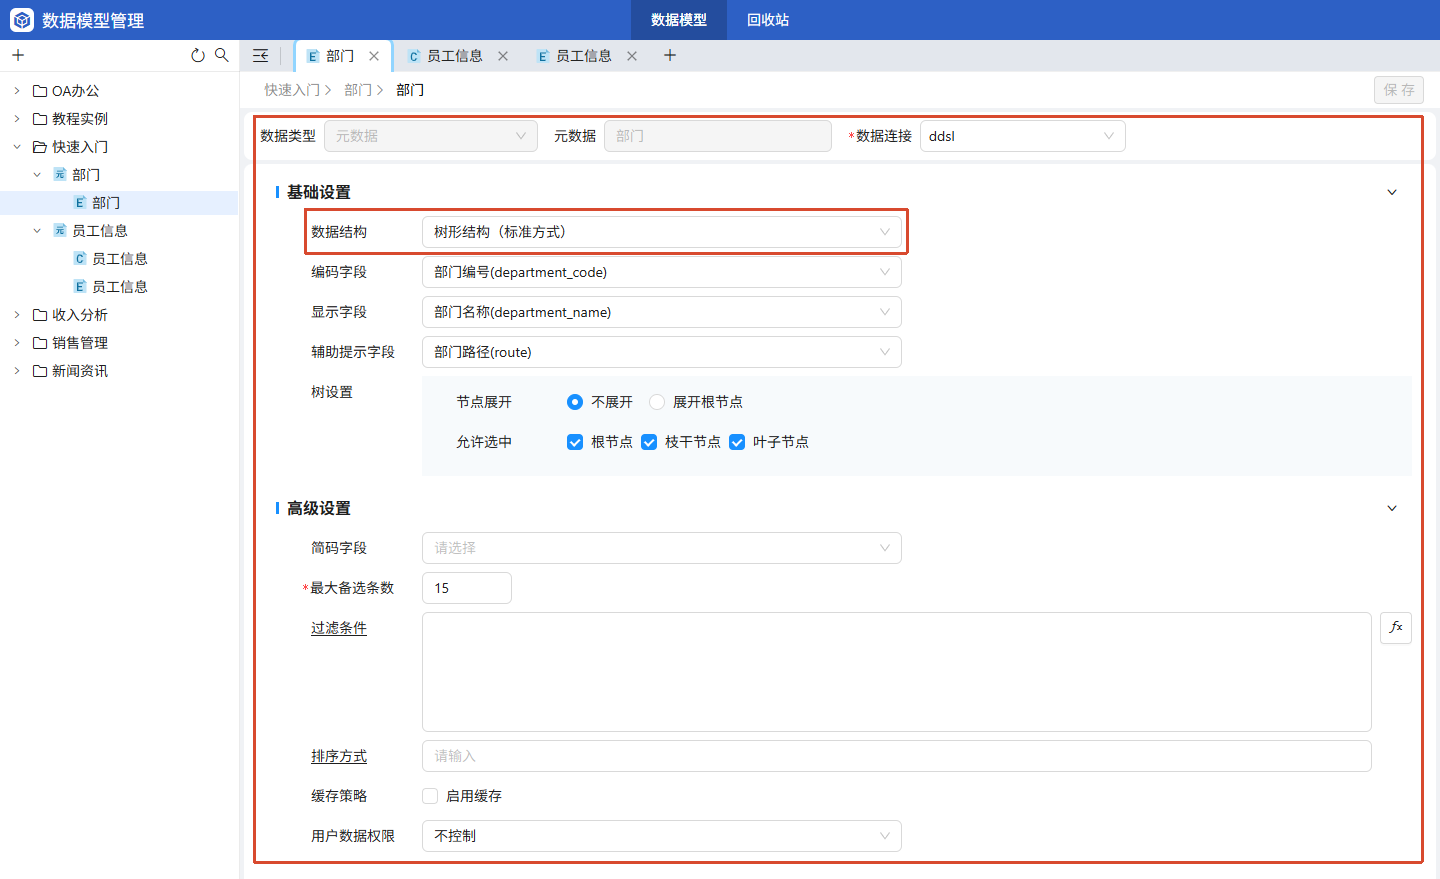Collapse the 员工信息 tree node
Viewport: 1440px width, 879px height.
[x=37, y=231]
